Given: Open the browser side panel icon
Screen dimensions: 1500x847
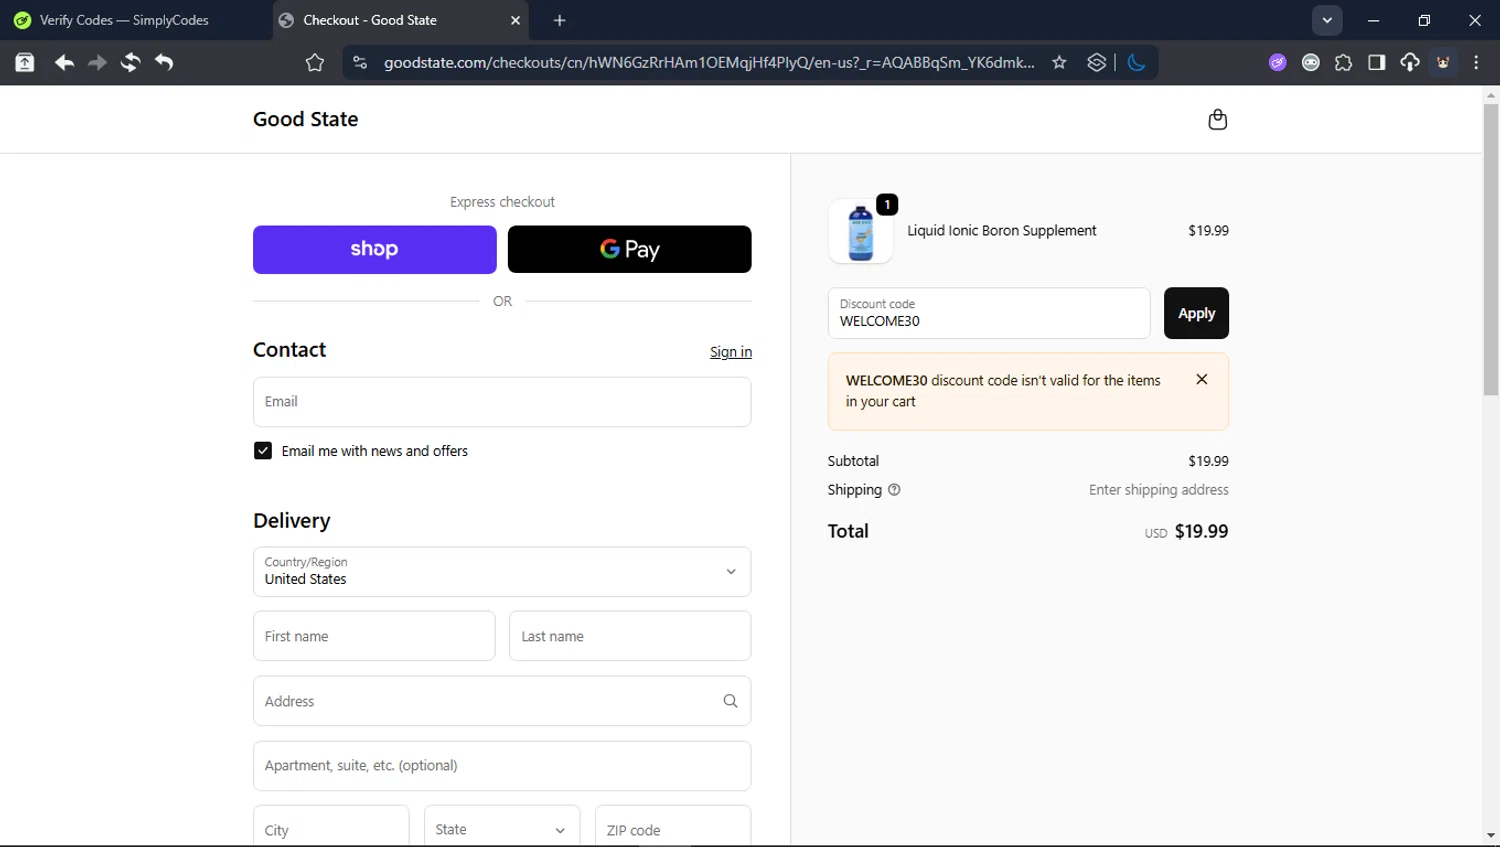Looking at the screenshot, I should 1377,62.
